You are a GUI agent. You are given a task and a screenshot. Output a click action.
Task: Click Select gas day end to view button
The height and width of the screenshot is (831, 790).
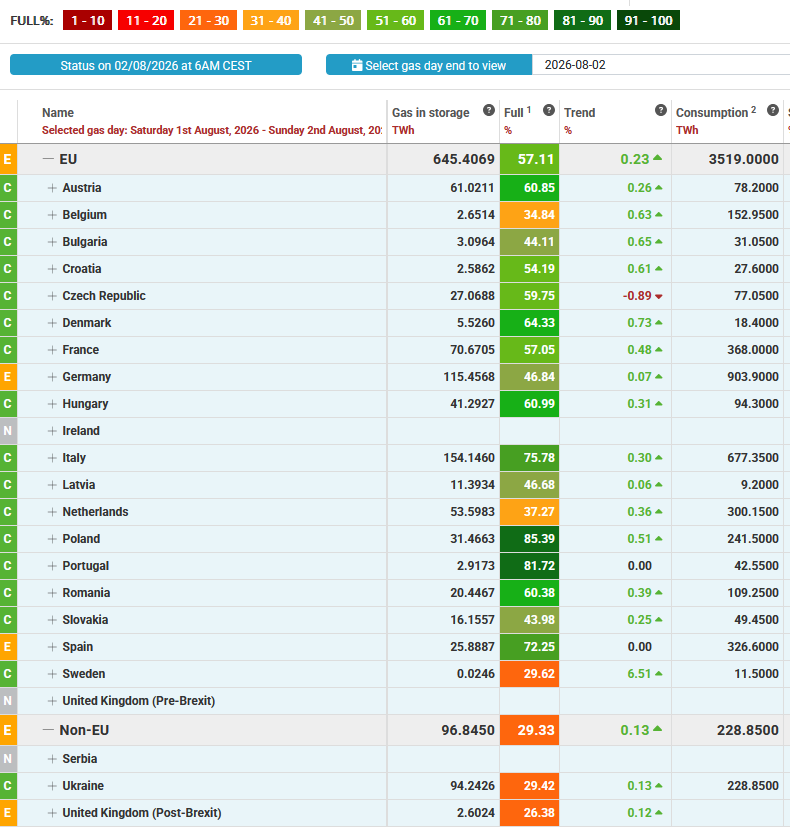pyautogui.click(x=429, y=65)
